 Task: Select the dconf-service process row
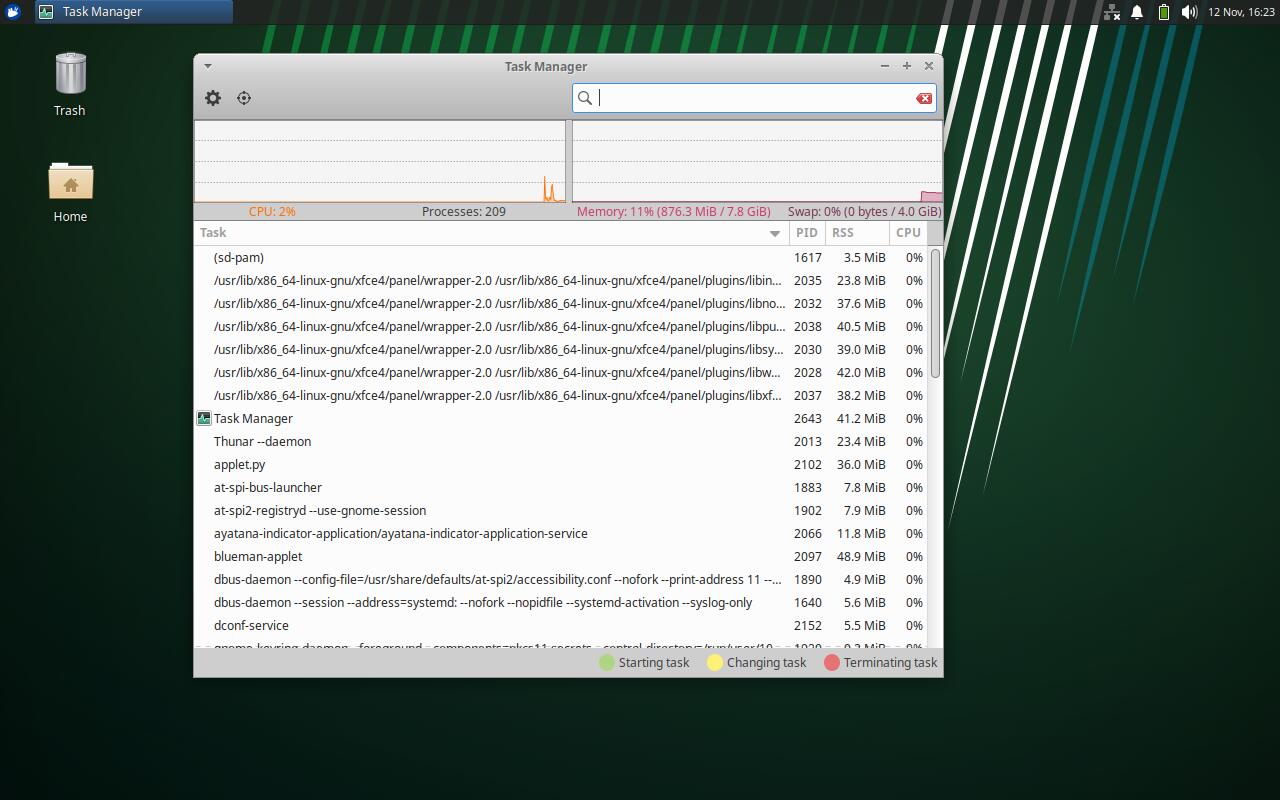[561, 626]
